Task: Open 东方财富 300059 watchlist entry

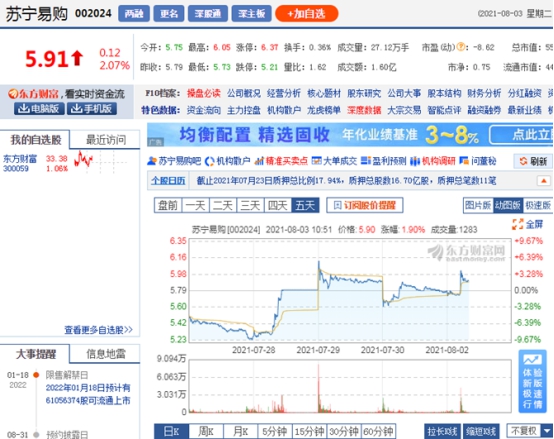Action: click(x=20, y=163)
